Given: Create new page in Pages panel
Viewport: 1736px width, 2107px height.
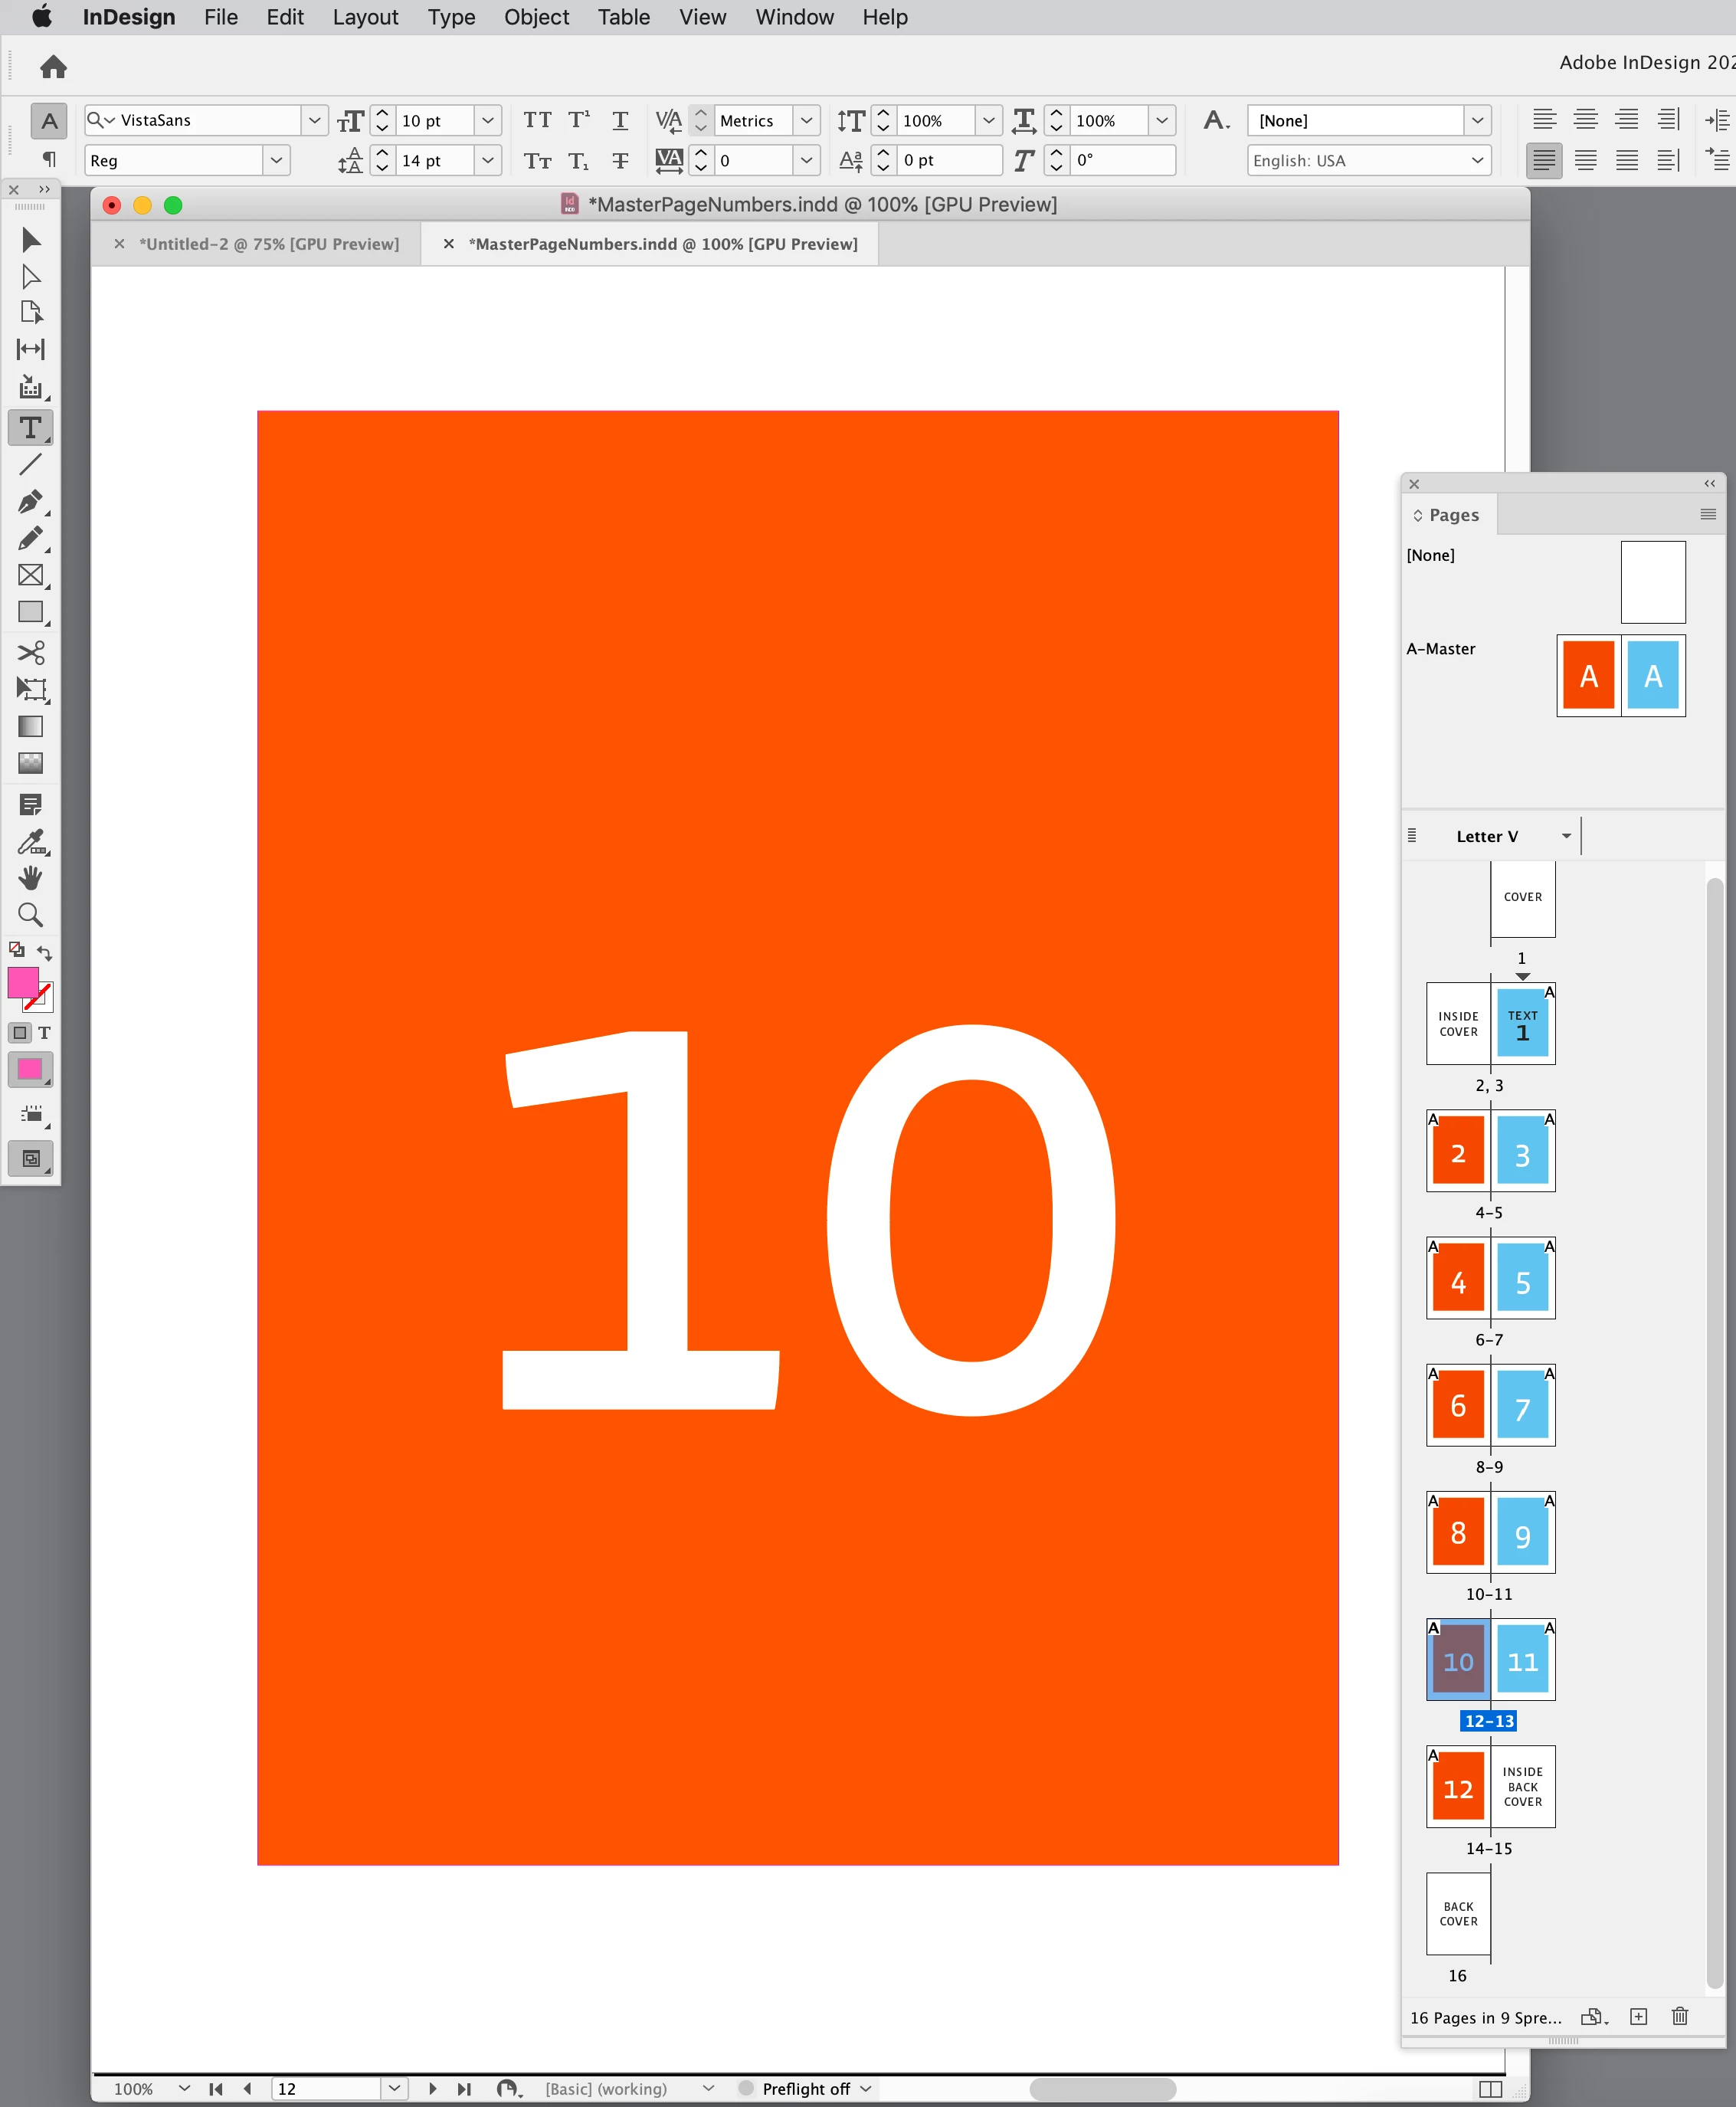Looking at the screenshot, I should (1638, 2016).
